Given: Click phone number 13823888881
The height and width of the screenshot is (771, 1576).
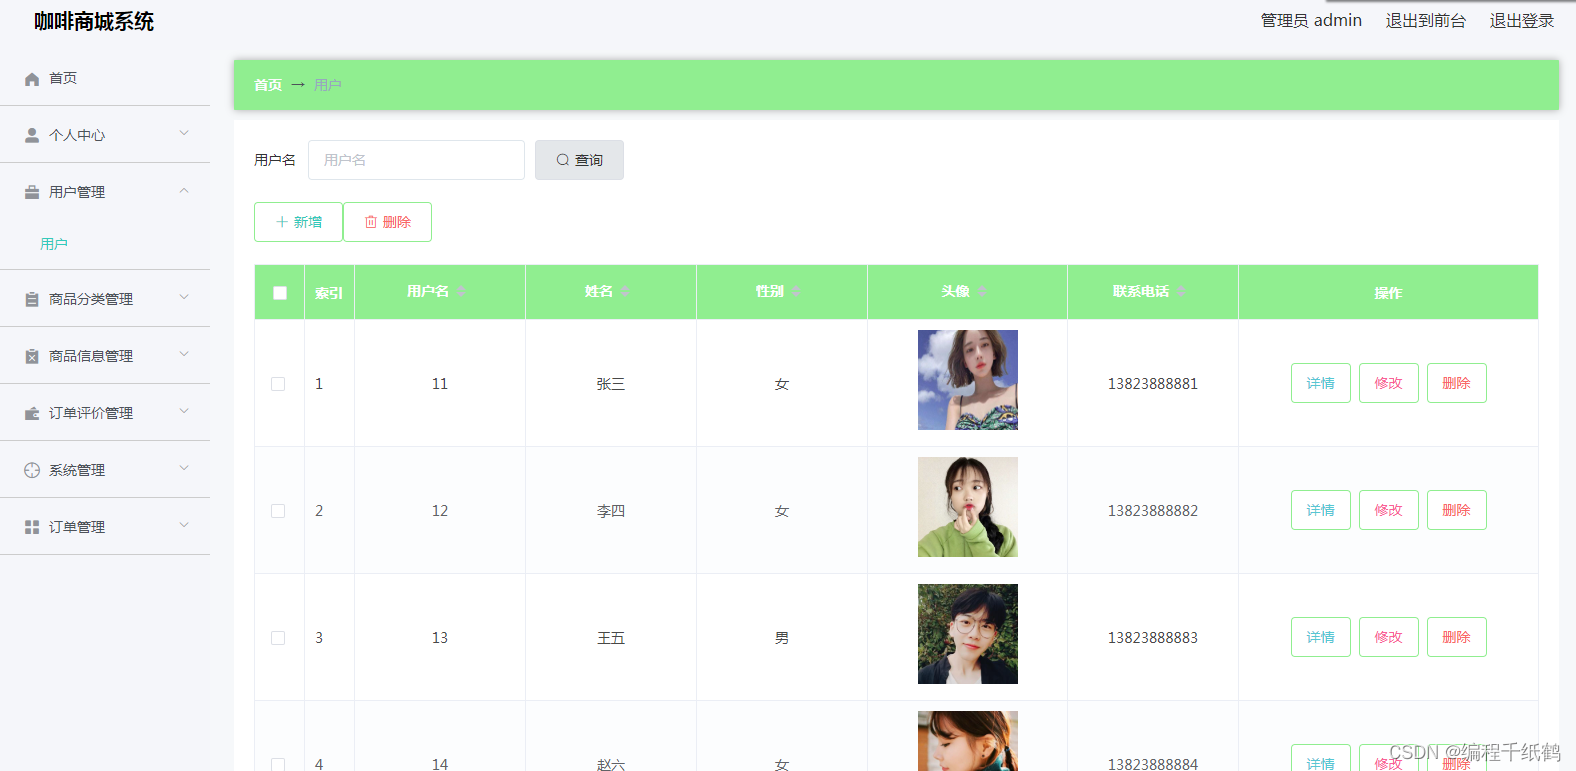Looking at the screenshot, I should click(1153, 384).
